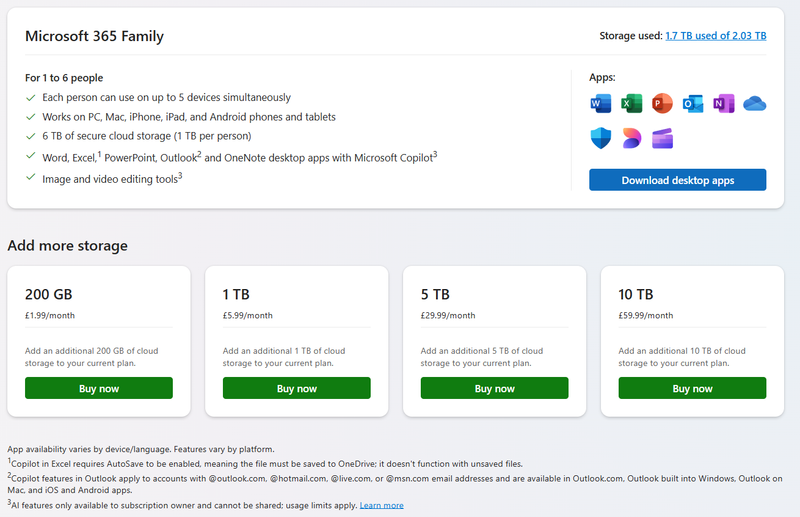Open the 1.7 TB storage used link
The image size is (800, 517).
pos(715,36)
